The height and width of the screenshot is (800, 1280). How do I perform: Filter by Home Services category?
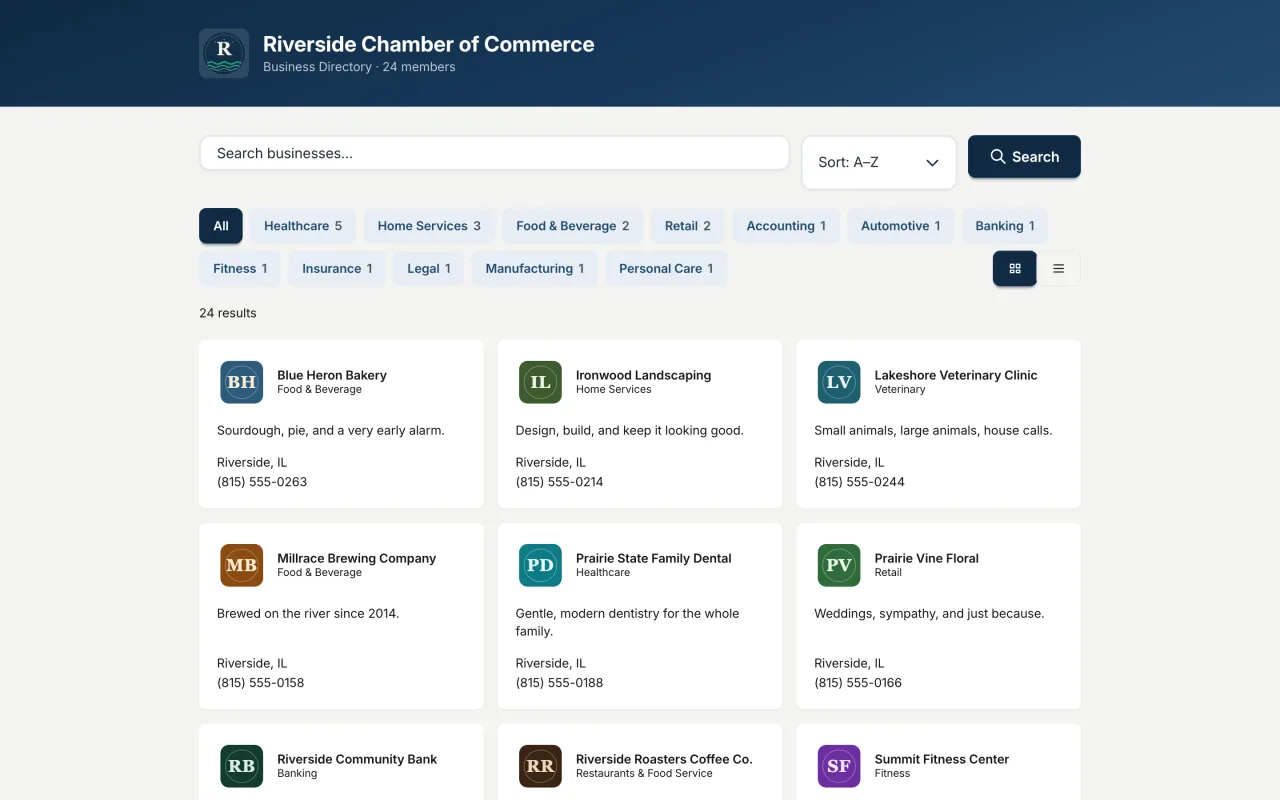pos(429,226)
